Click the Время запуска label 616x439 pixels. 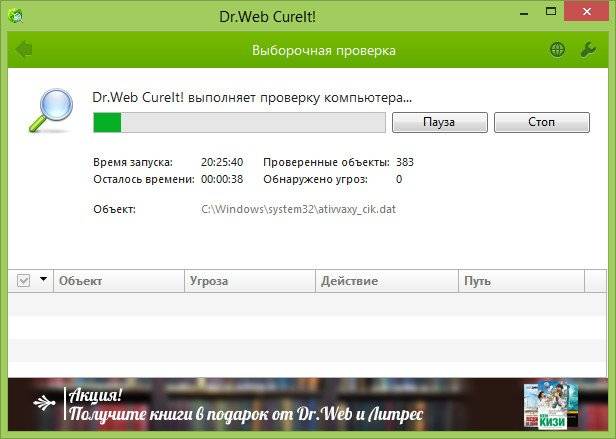click(x=133, y=162)
